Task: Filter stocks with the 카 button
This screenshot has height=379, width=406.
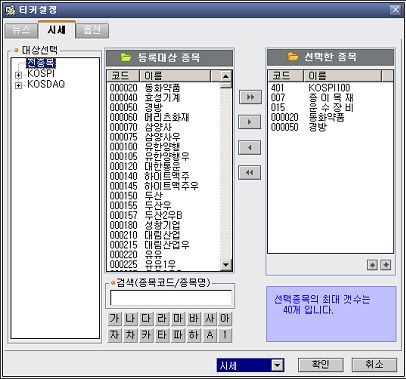Action: (146, 335)
